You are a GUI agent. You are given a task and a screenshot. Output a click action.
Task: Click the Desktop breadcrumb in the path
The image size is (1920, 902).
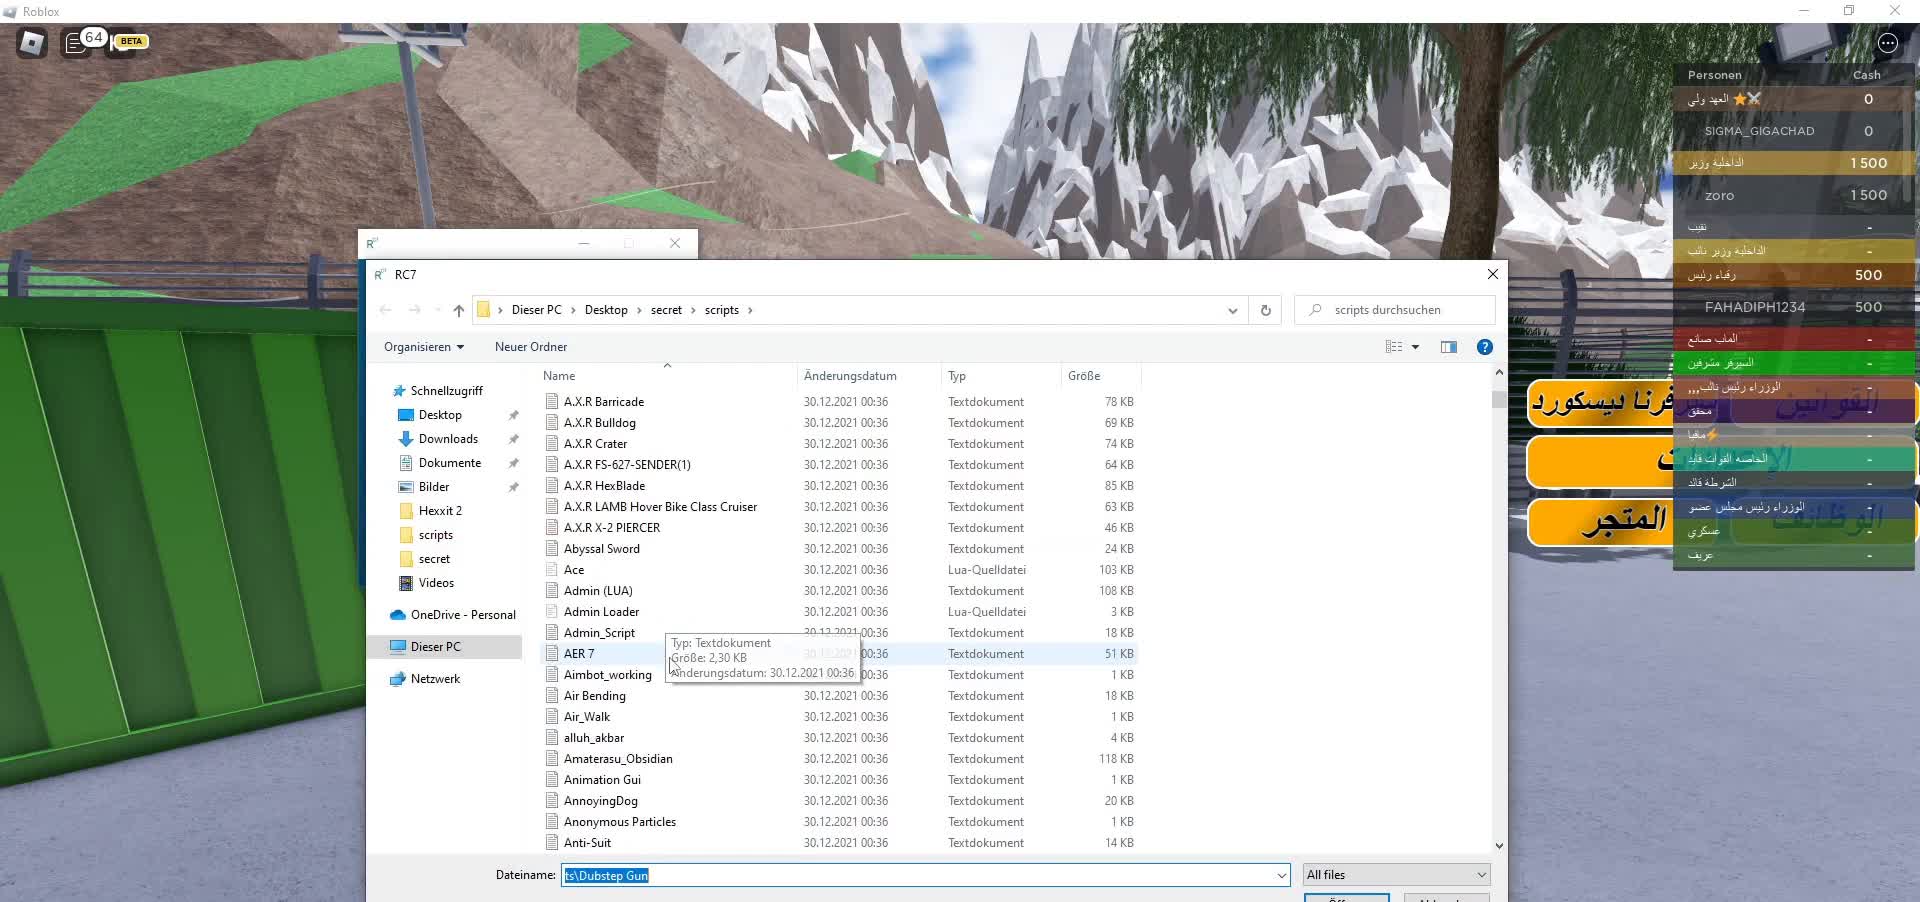tap(606, 310)
